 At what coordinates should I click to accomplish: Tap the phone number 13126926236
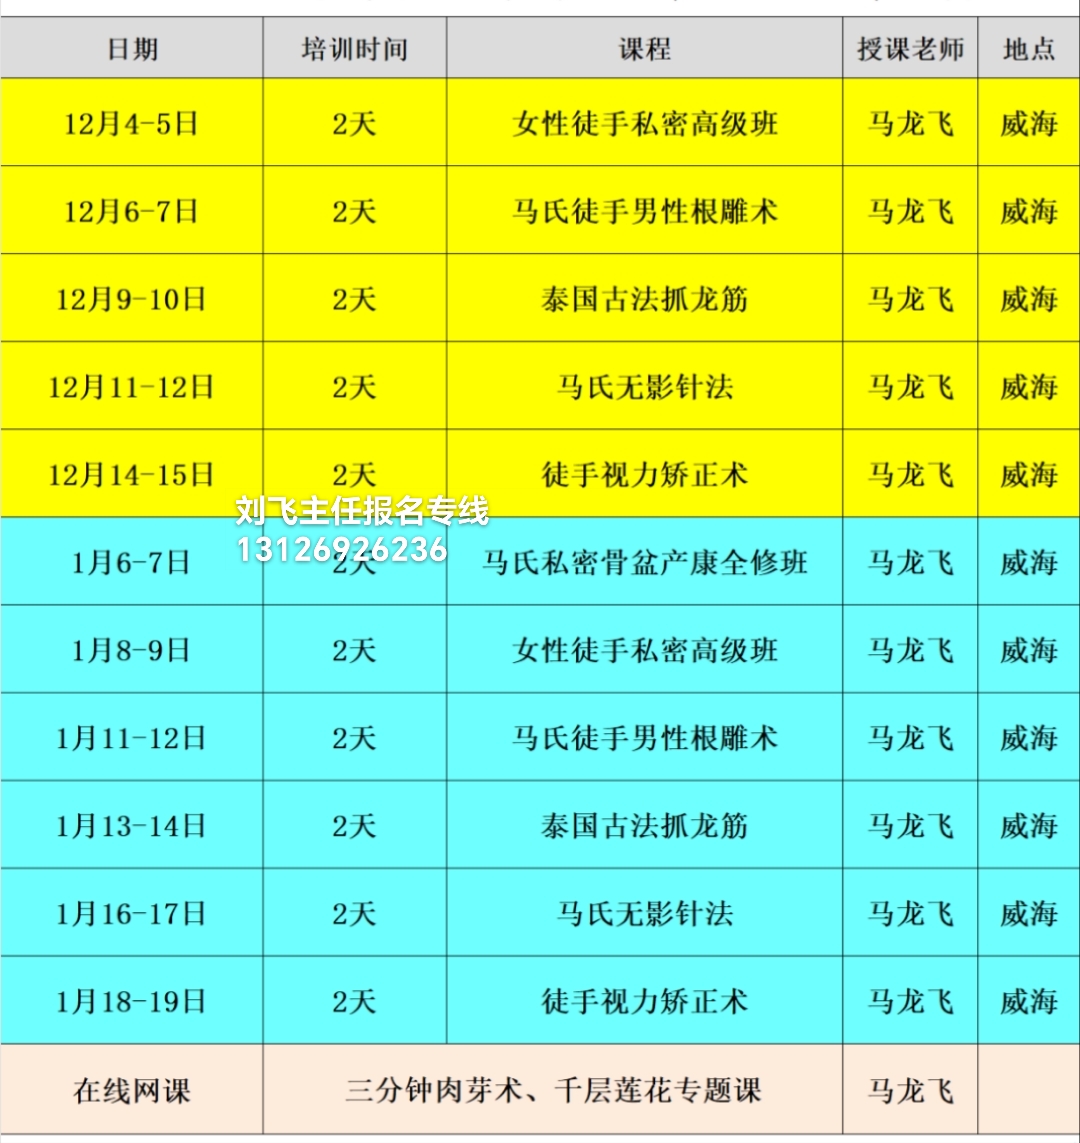tap(341, 549)
